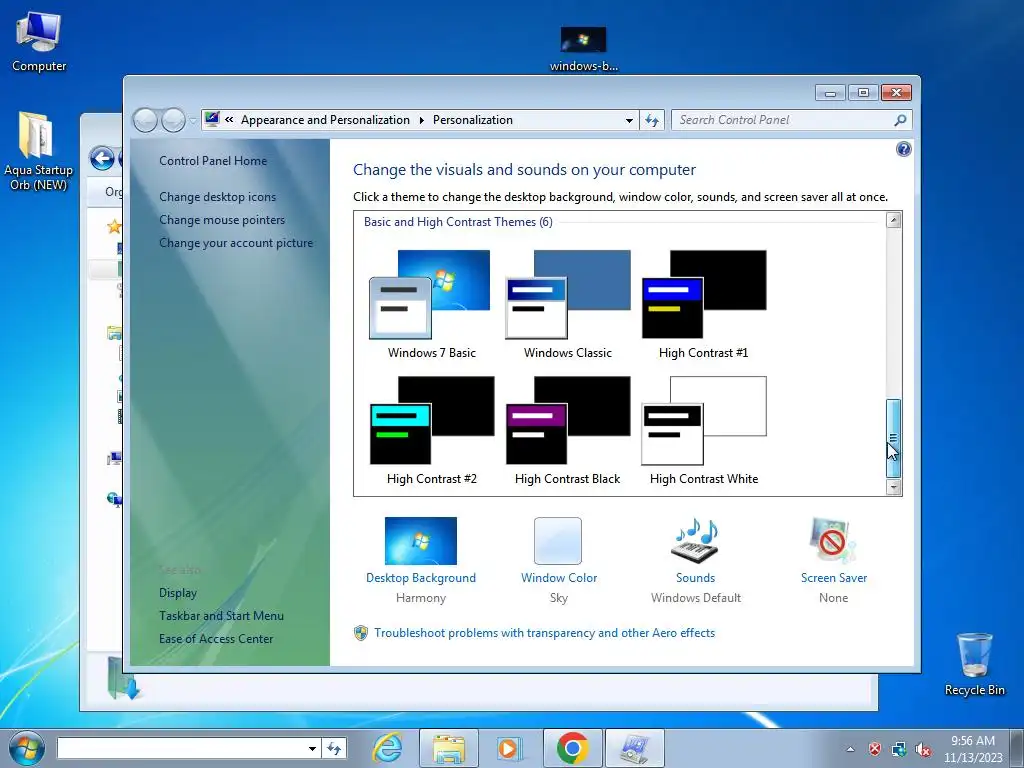Image resolution: width=1024 pixels, height=768 pixels.
Task: Open the Start menu orb
Action: tap(27, 748)
